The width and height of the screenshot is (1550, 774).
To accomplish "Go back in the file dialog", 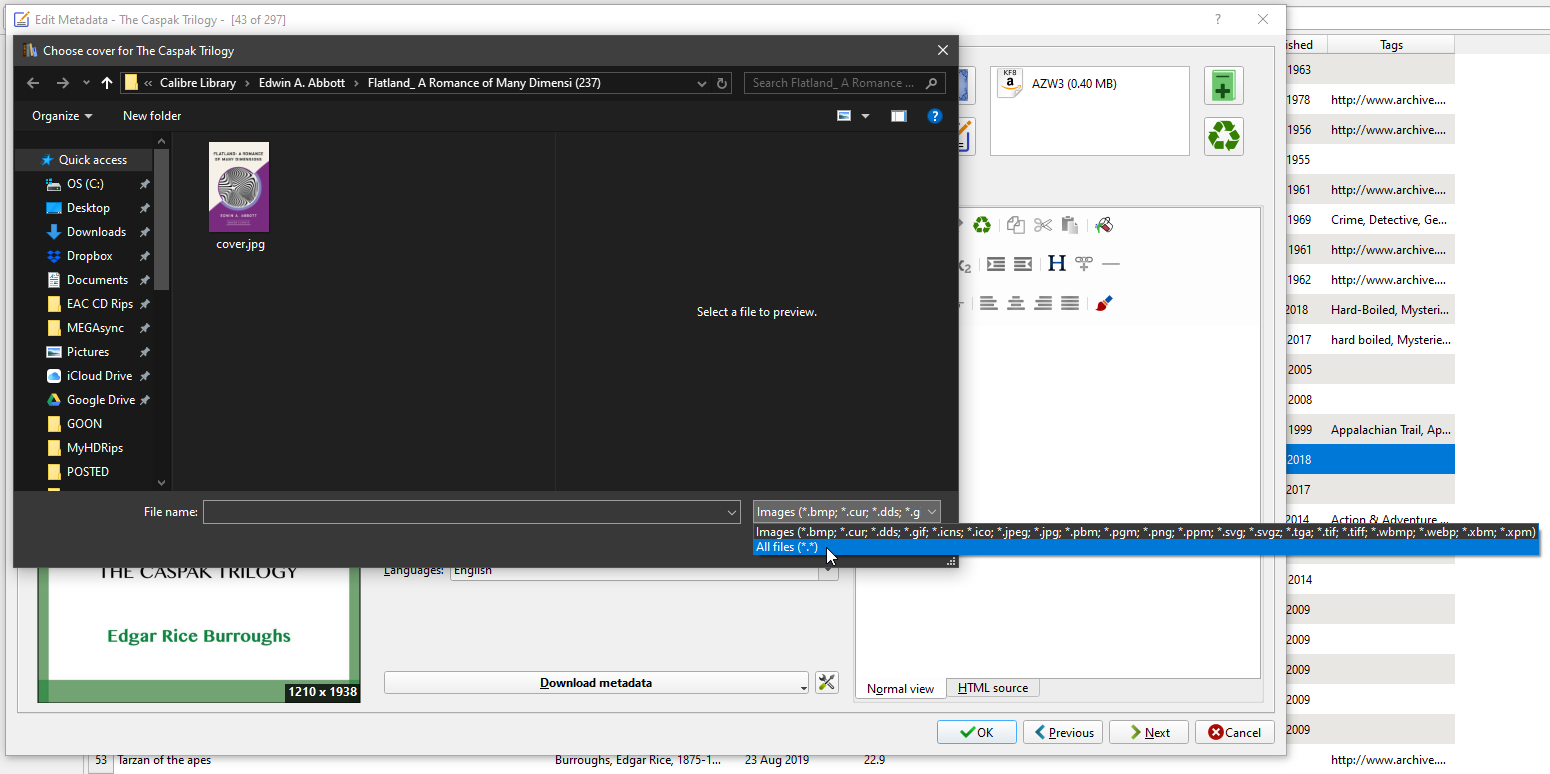I will pyautogui.click(x=33, y=83).
